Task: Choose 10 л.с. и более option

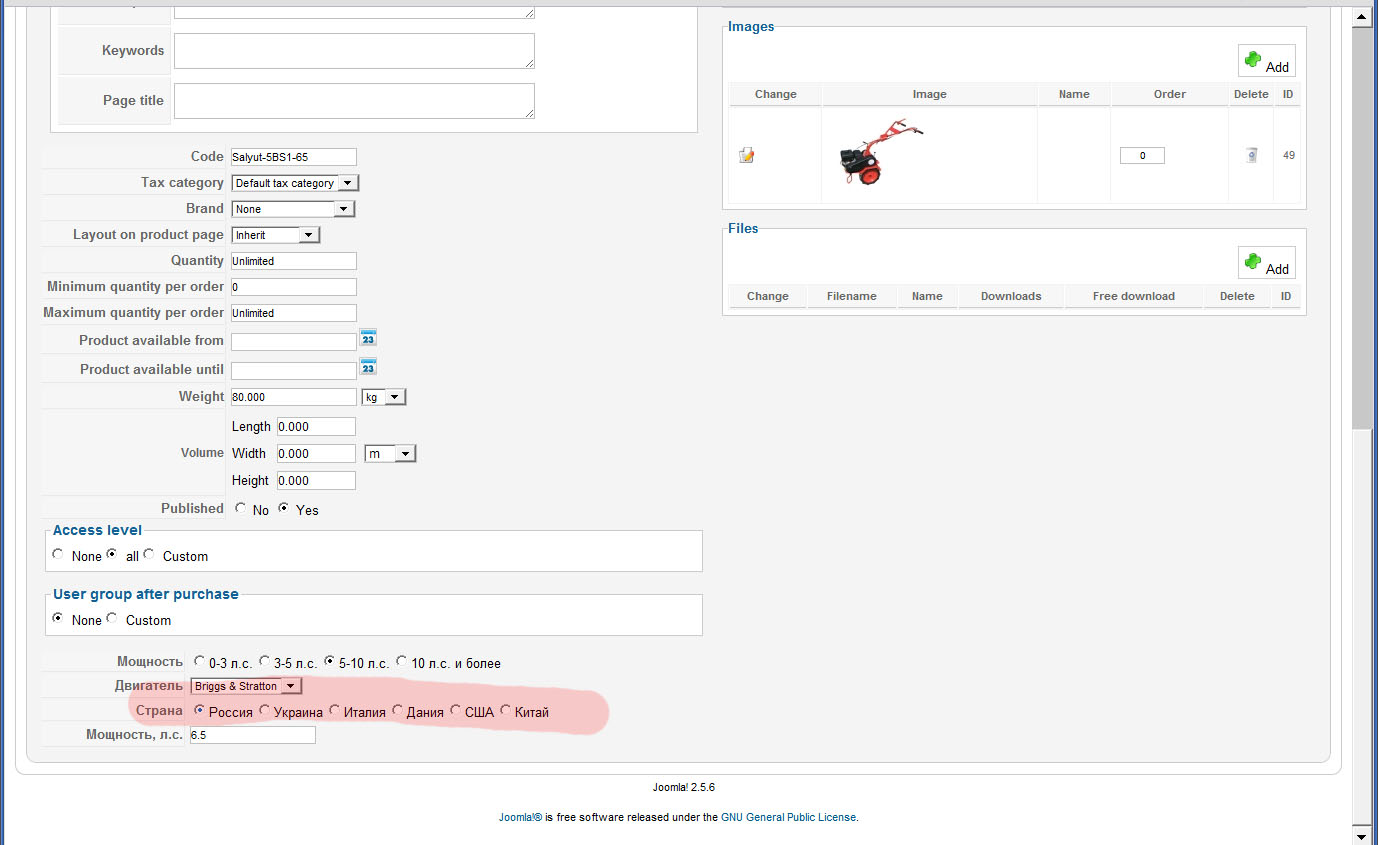Action: [401, 661]
